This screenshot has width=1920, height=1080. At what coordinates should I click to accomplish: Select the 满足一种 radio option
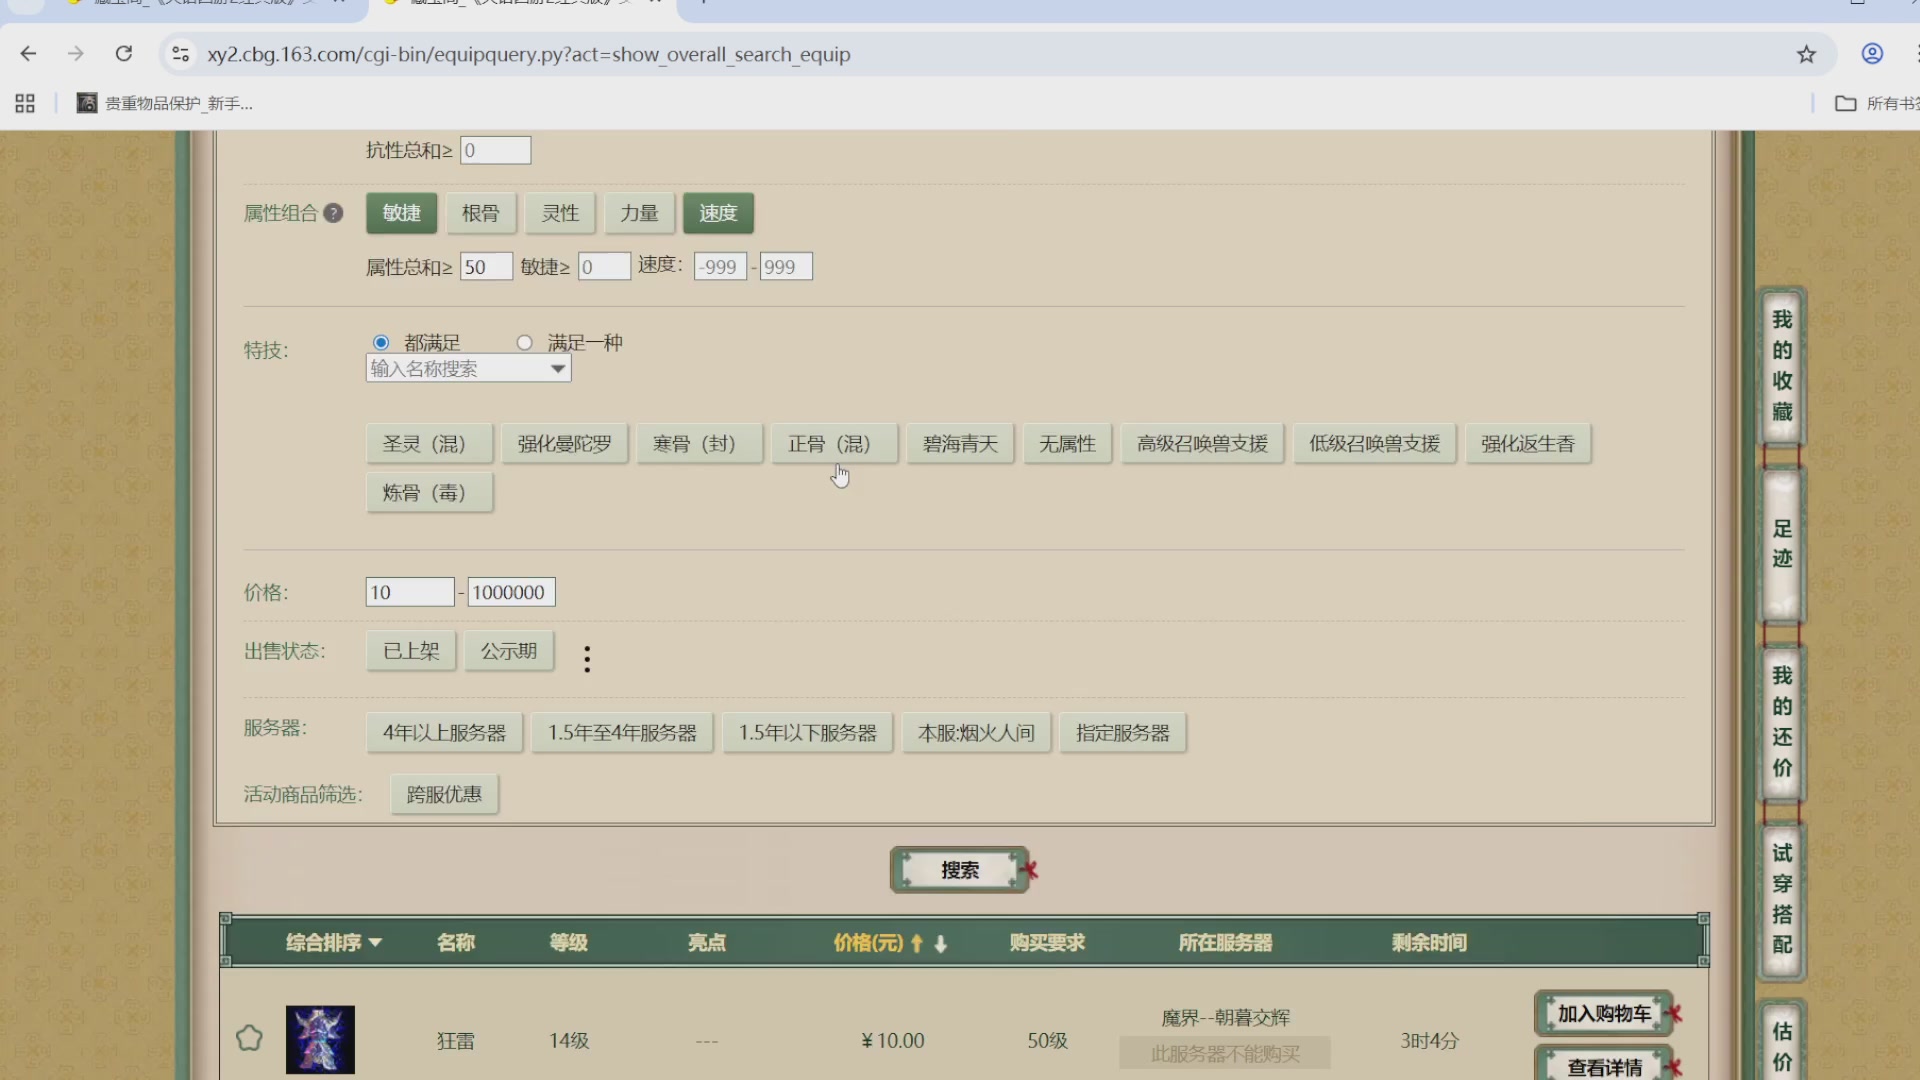coord(526,342)
